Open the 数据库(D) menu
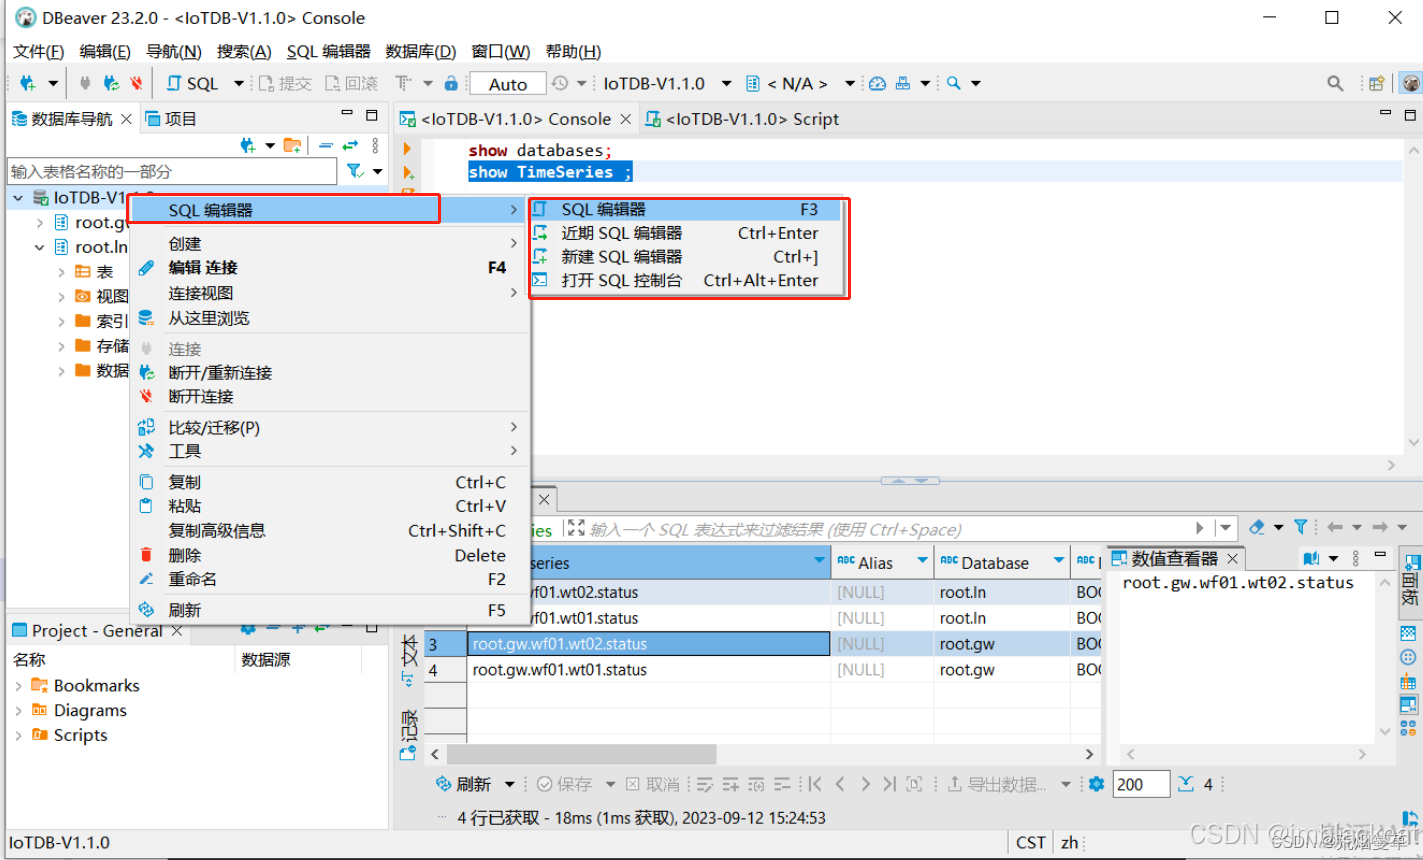 [x=421, y=51]
